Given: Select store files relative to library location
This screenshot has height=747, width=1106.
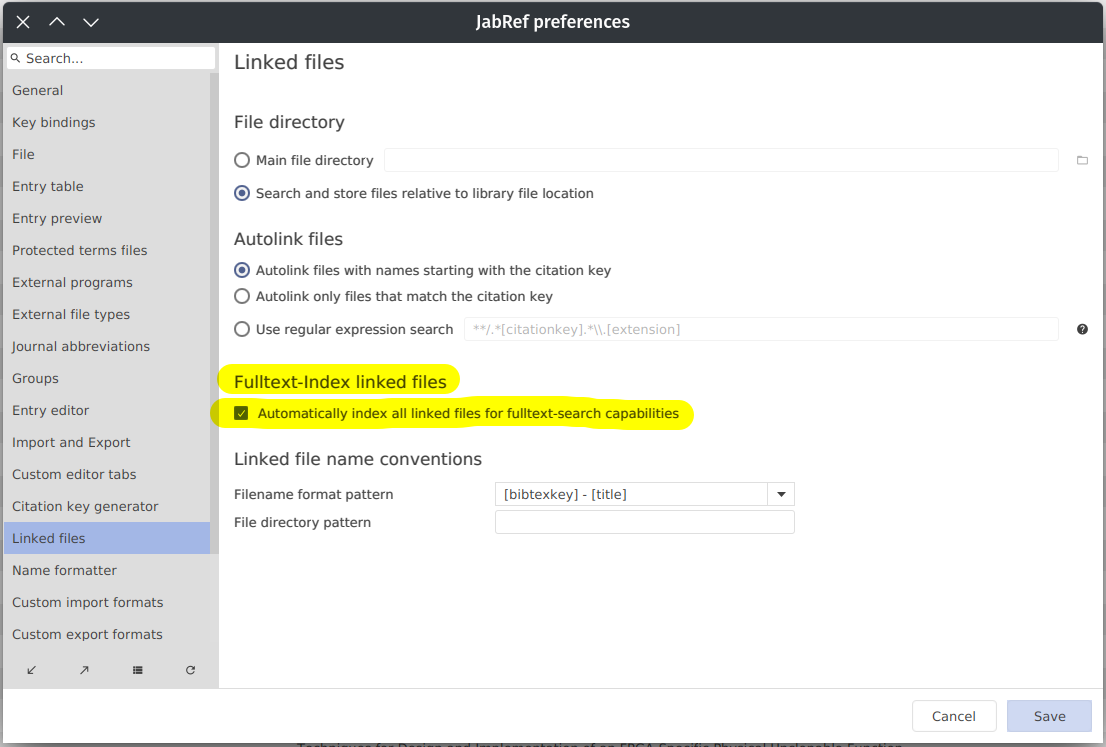Looking at the screenshot, I should click(242, 193).
